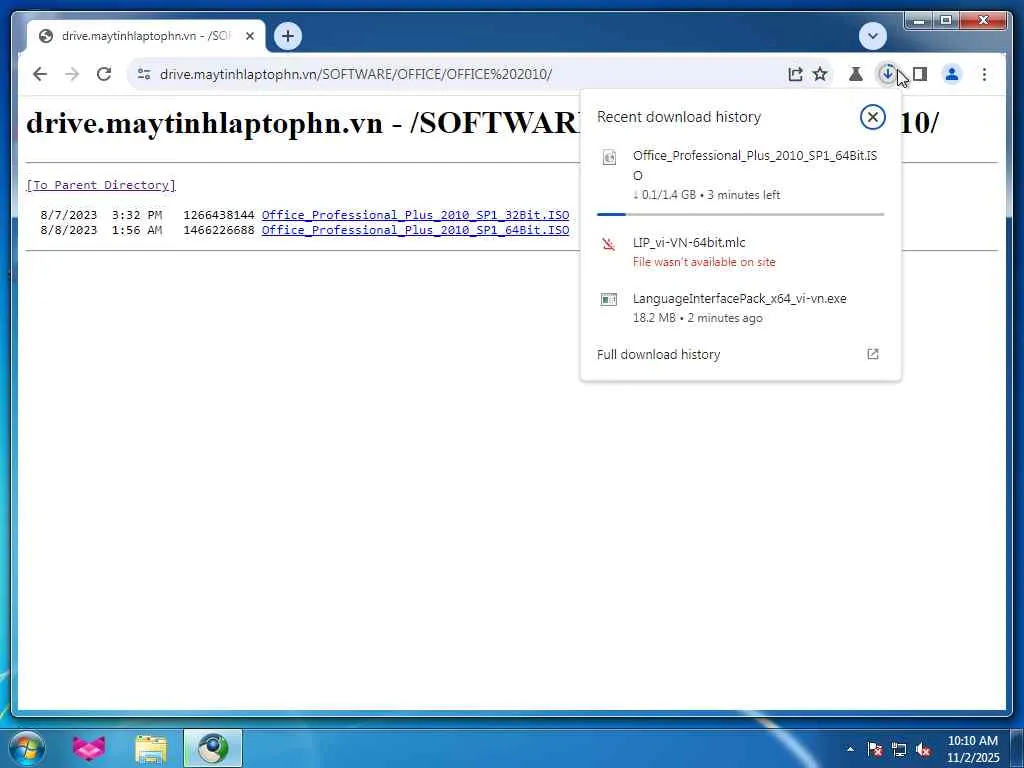Screen dimensions: 1024x768
Task: Open the full download history external link icon
Action: (x=872, y=354)
